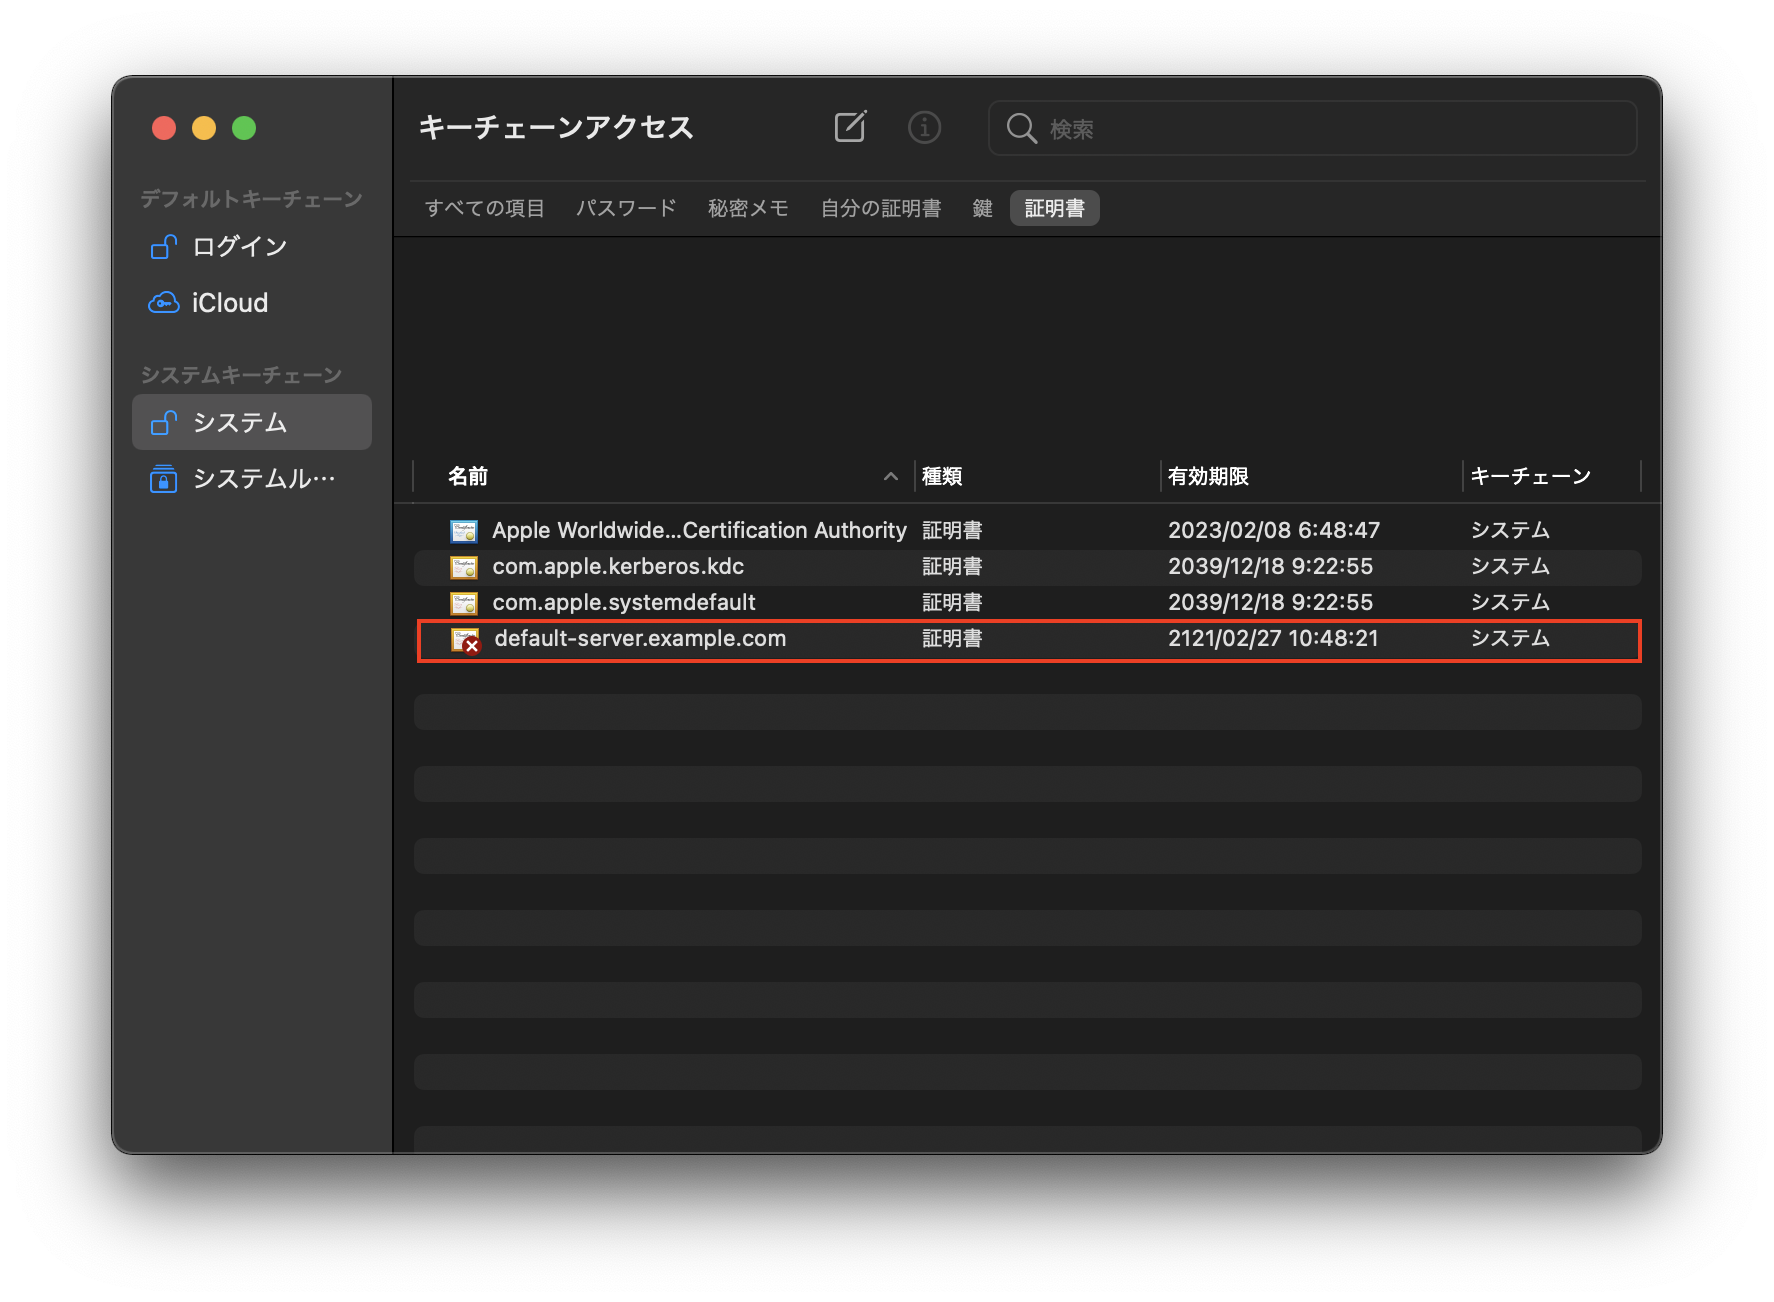Select the ログイン keychain in sidebar
1774x1302 pixels.
tap(252, 246)
